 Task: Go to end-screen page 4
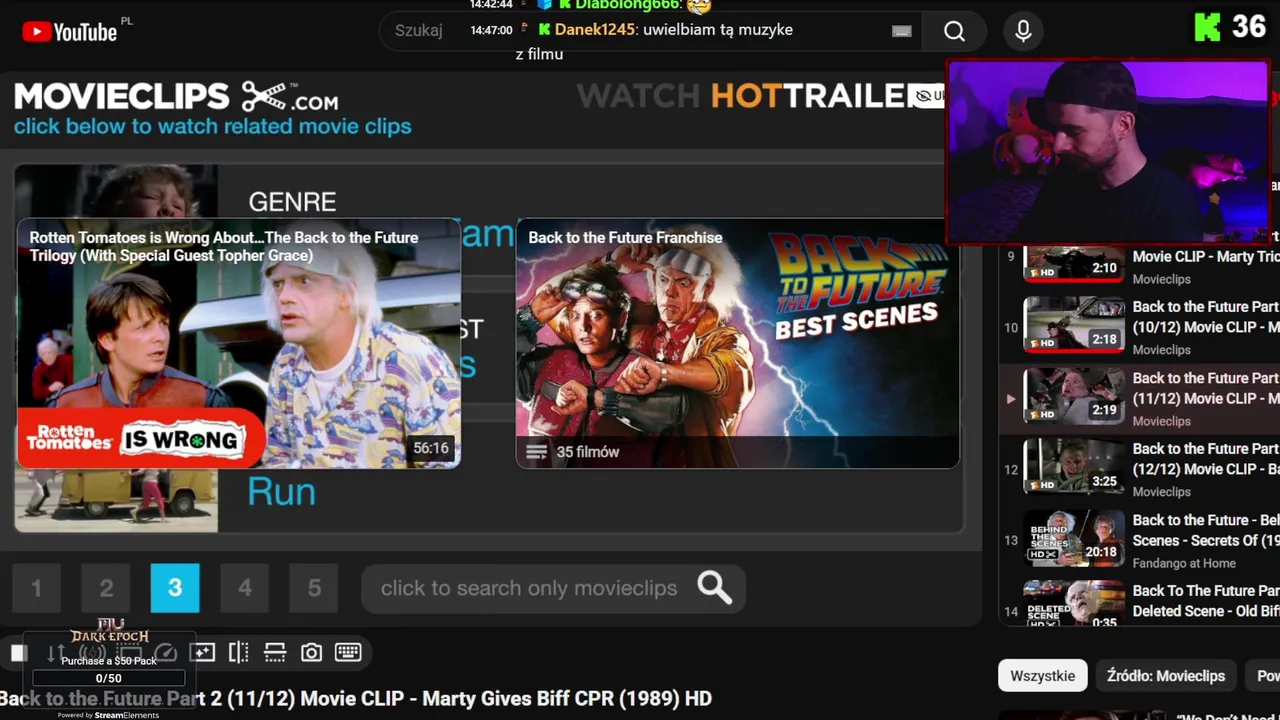(x=245, y=588)
